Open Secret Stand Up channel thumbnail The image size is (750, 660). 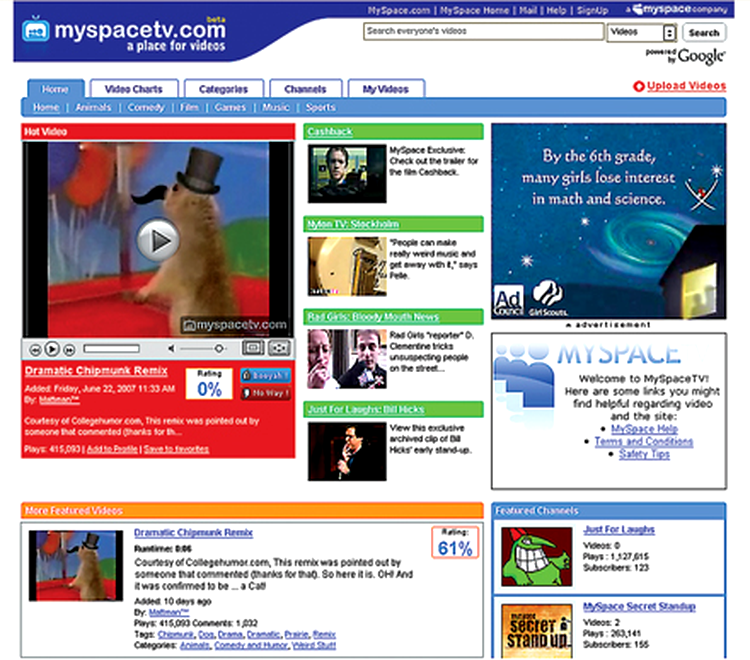[x=537, y=631]
